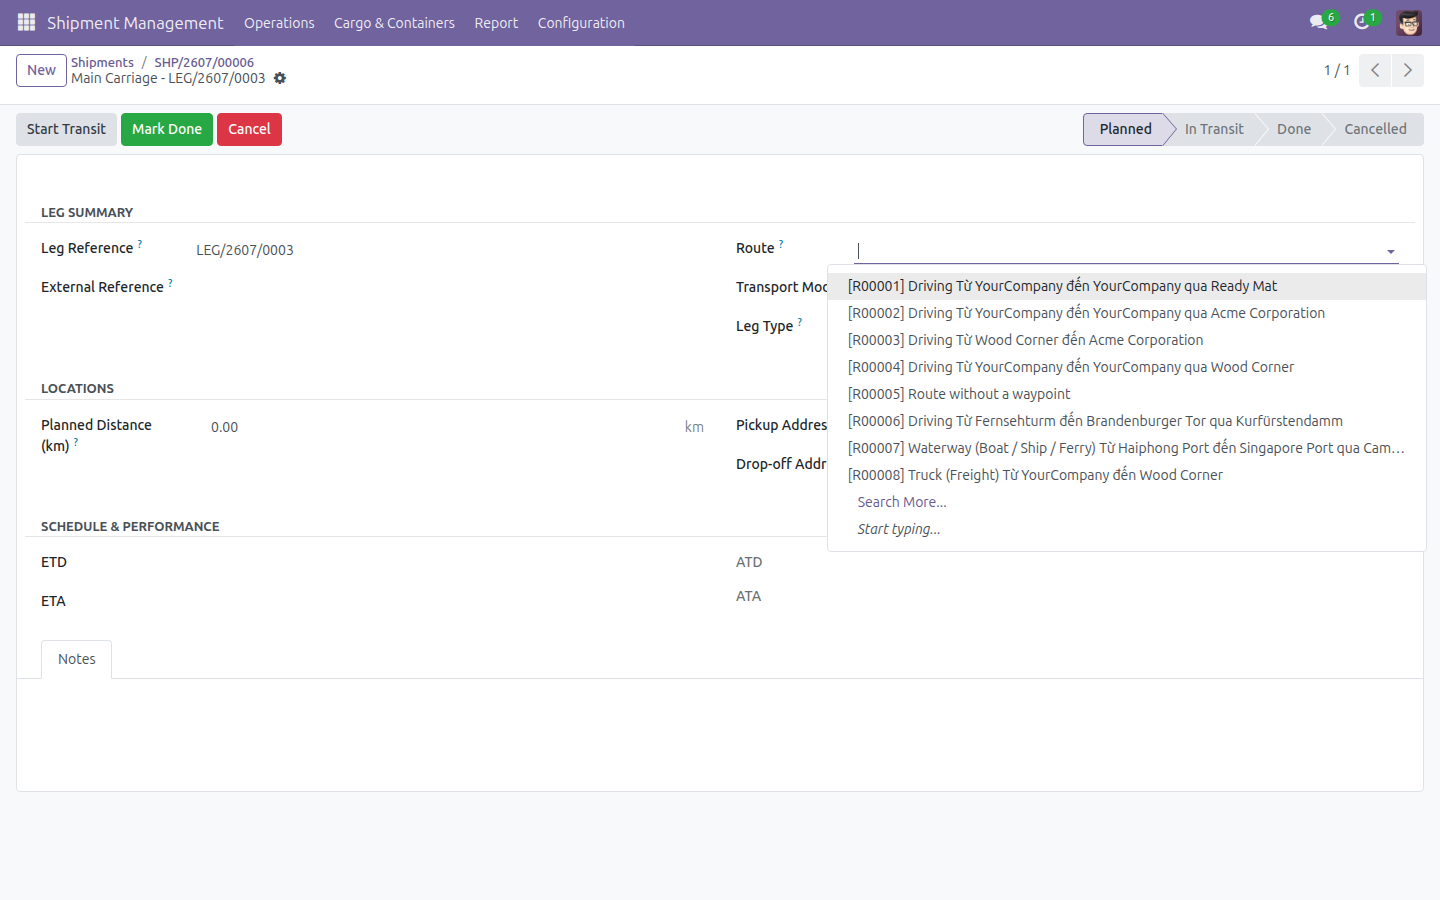The height and width of the screenshot is (900, 1440).
Task: Open the discuss messages icon
Action: coord(1319,22)
